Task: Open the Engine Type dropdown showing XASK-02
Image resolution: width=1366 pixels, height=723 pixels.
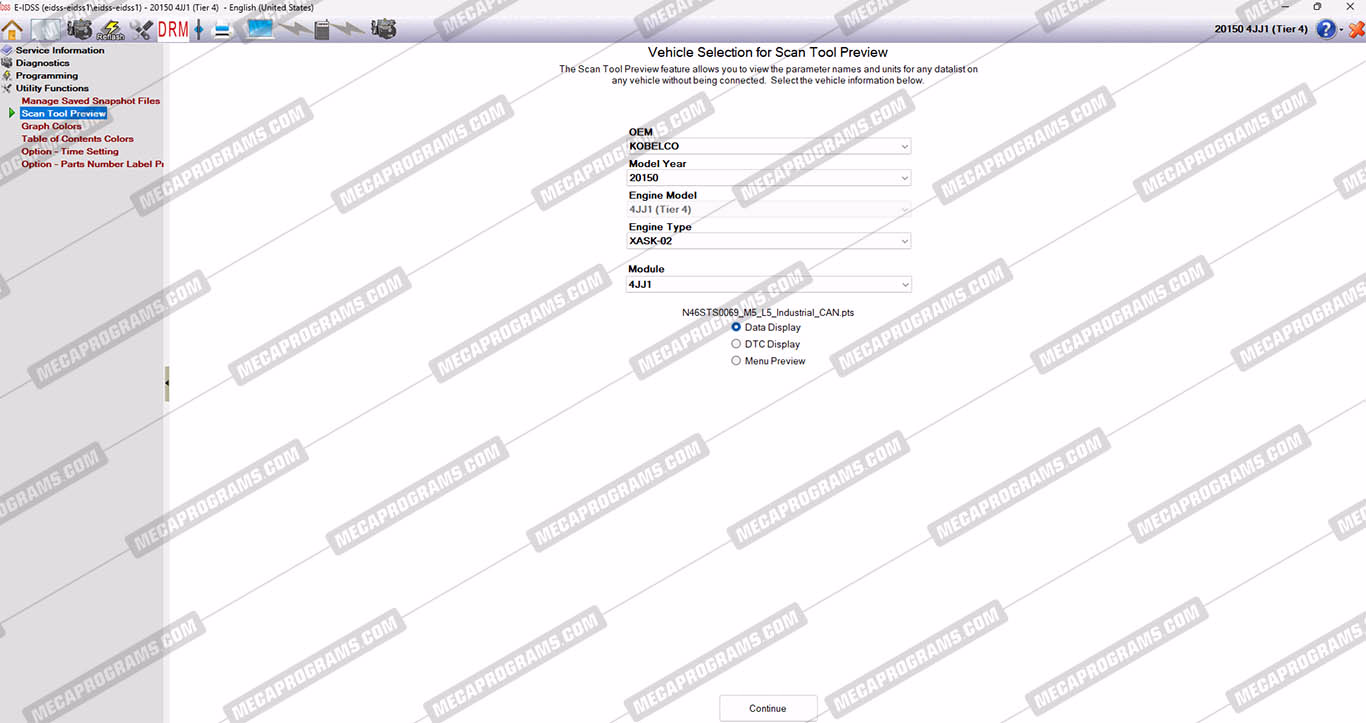Action: pos(769,241)
